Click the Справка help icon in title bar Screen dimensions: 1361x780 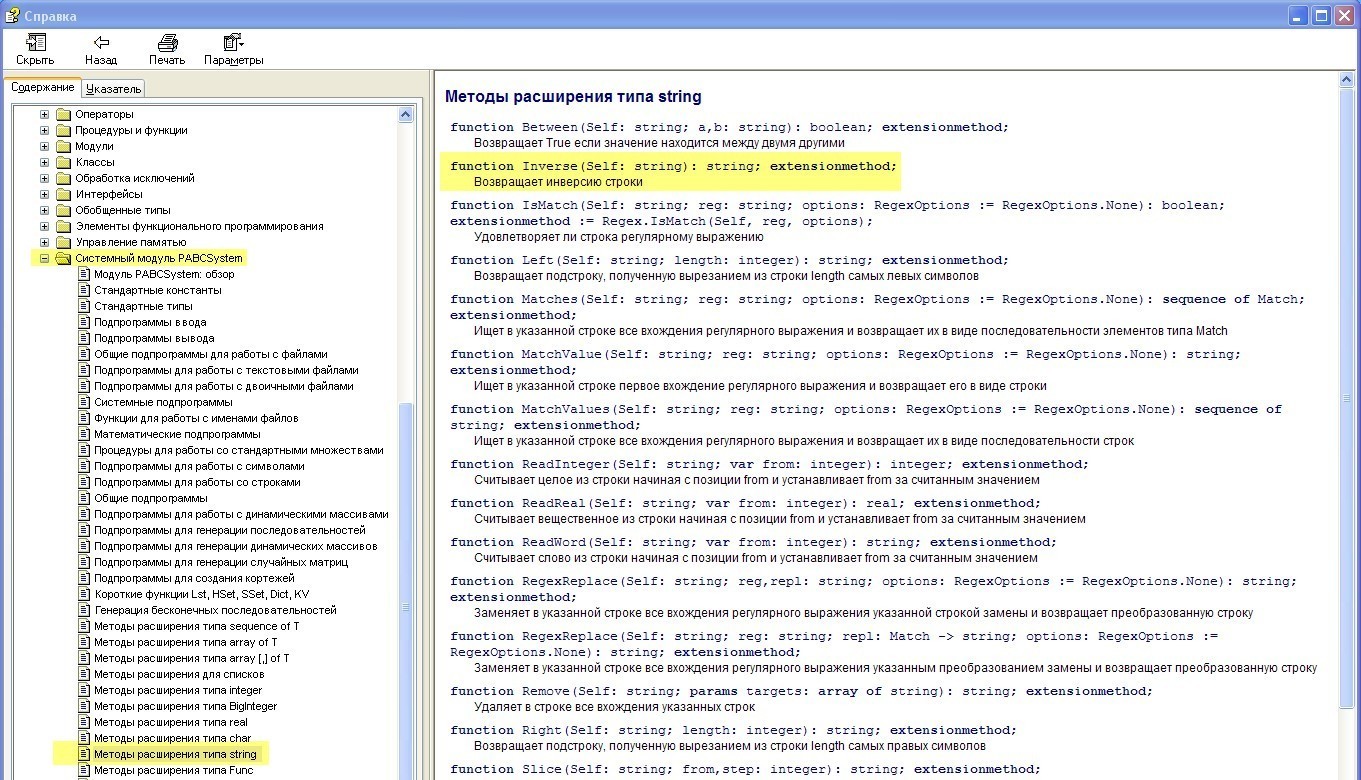12,15
